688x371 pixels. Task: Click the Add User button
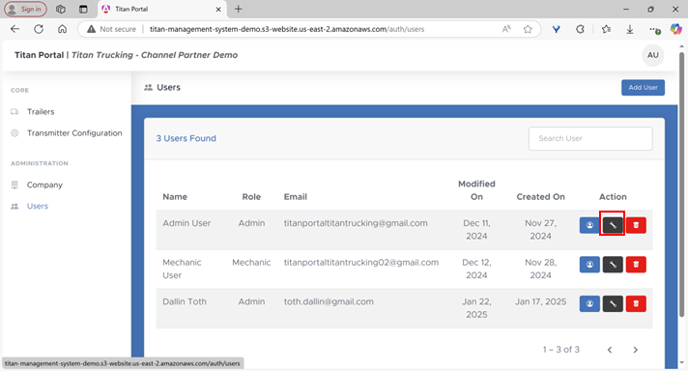click(643, 87)
